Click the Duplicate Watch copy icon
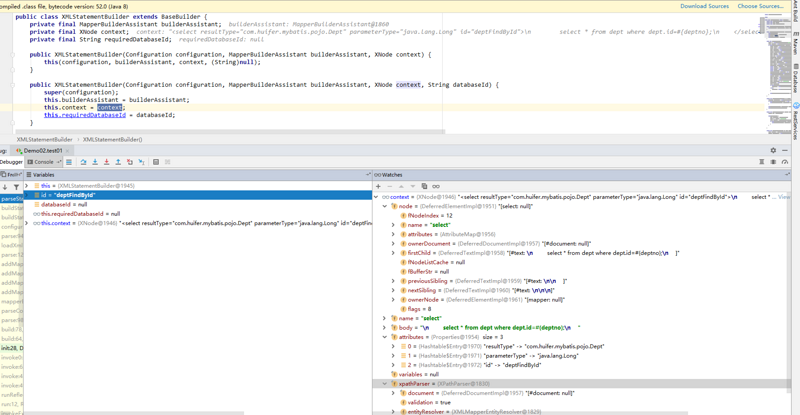The width and height of the screenshot is (800, 415). click(424, 186)
